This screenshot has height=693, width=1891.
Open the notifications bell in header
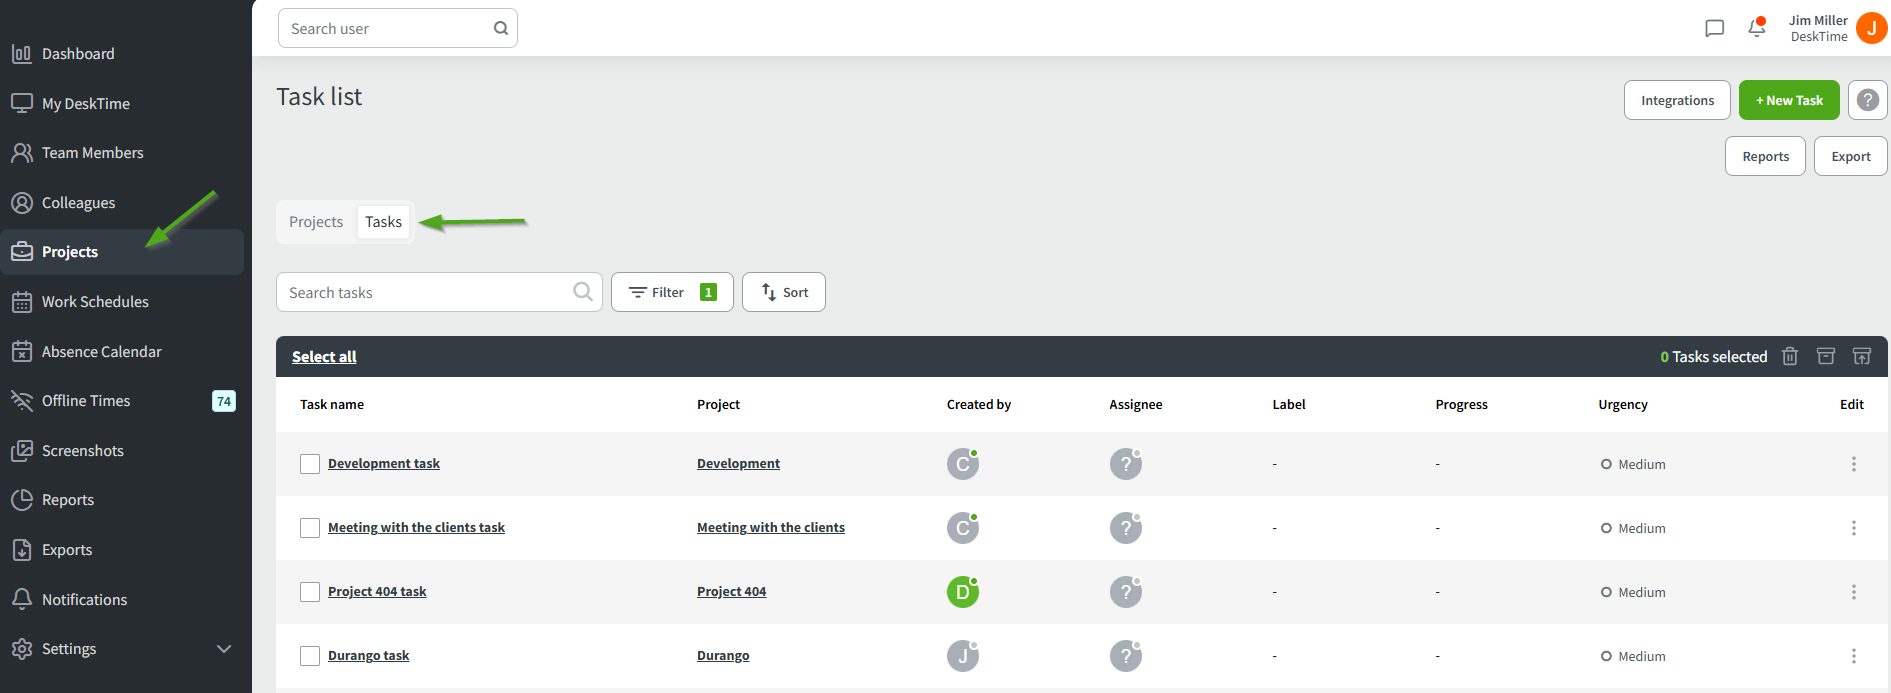pyautogui.click(x=1757, y=28)
